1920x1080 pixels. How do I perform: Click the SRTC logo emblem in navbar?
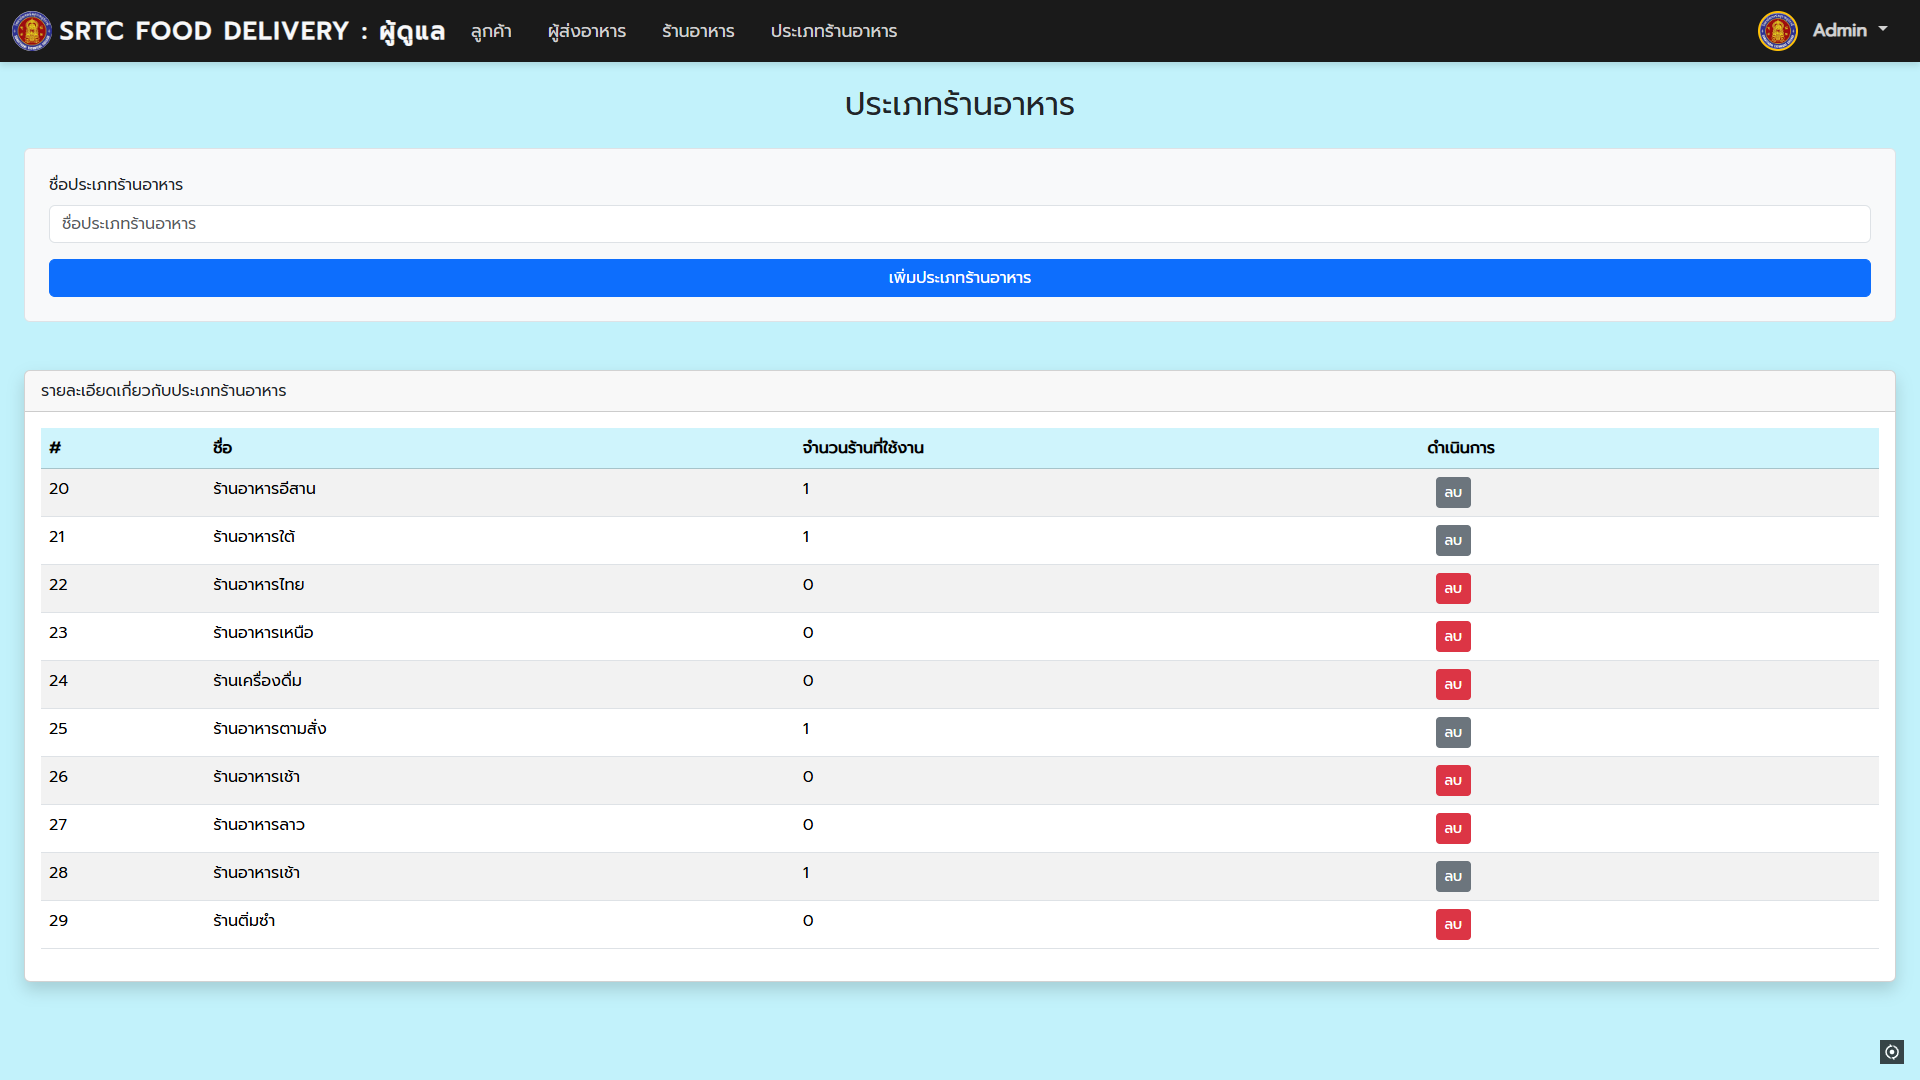31,31
